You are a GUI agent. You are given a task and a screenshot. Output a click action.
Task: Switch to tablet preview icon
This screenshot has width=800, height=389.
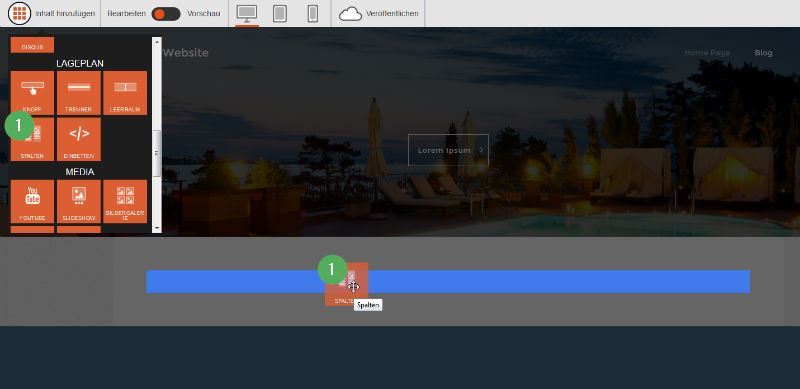(280, 14)
